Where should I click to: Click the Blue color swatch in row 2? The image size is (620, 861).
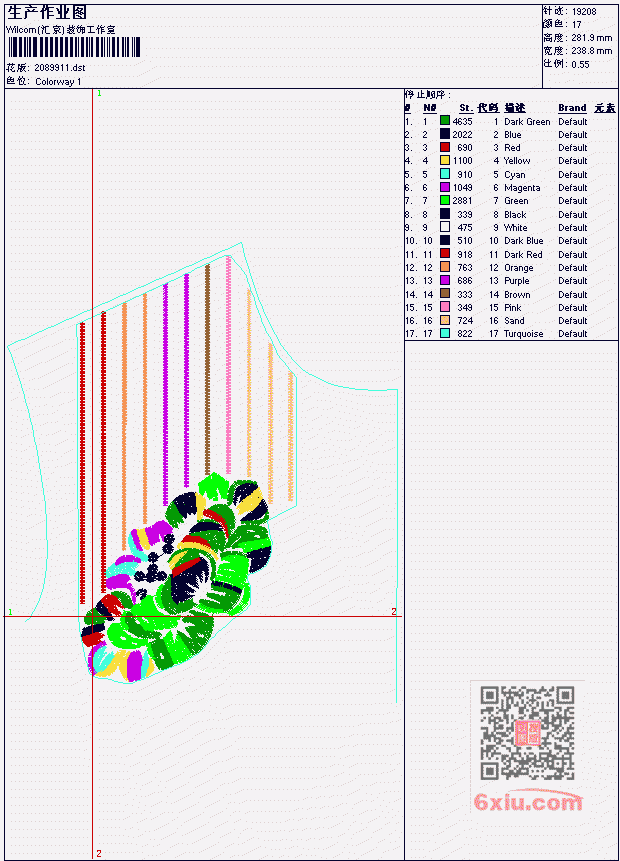(x=445, y=134)
